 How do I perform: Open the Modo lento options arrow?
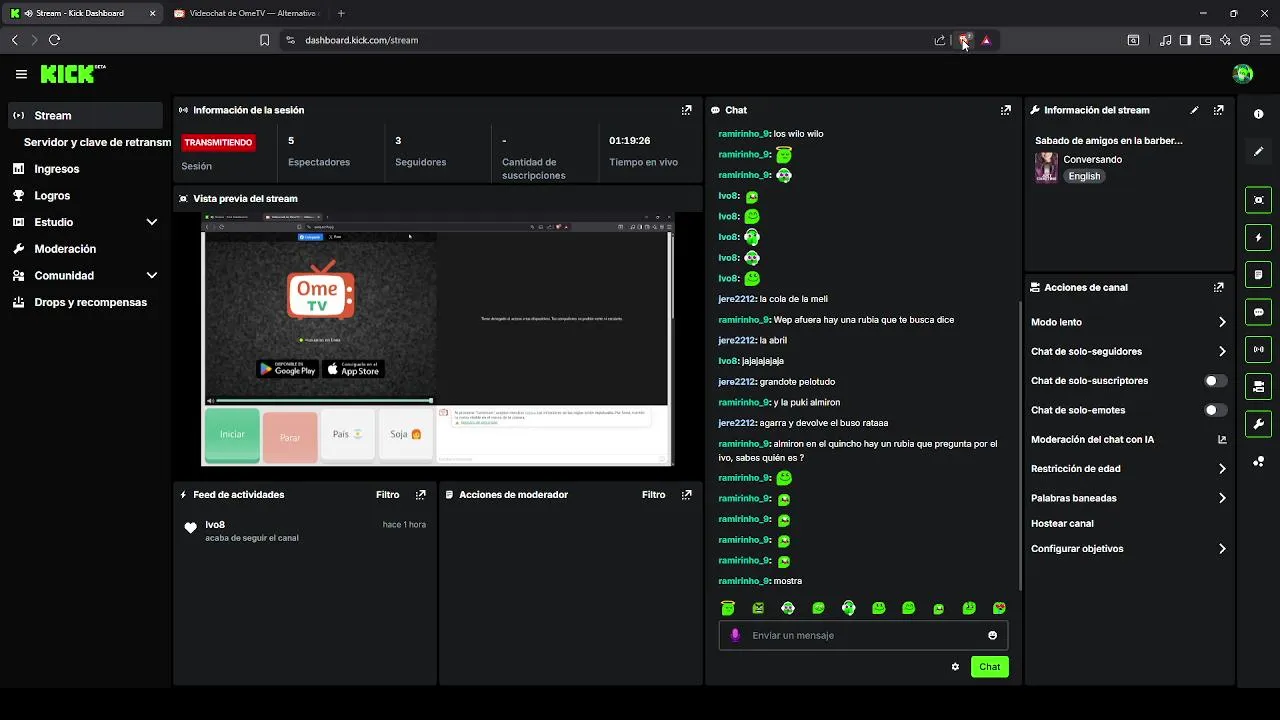click(x=1221, y=322)
